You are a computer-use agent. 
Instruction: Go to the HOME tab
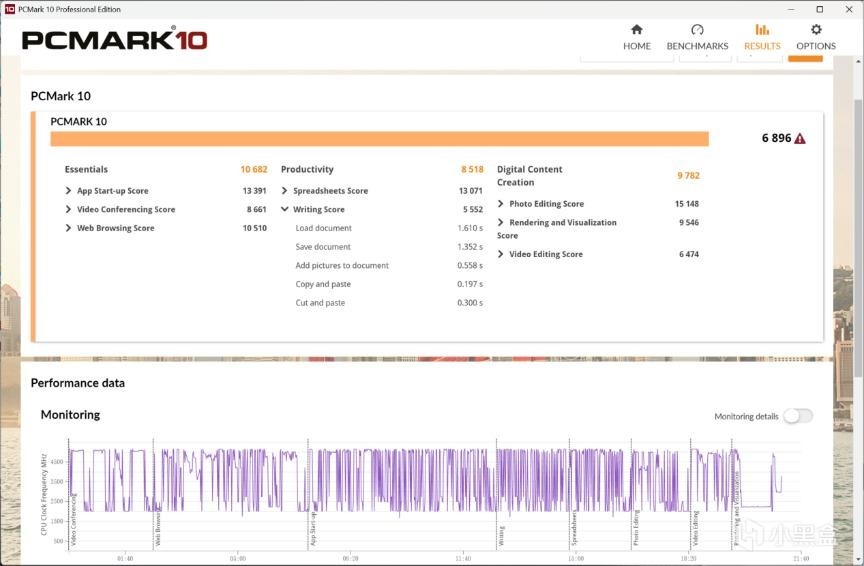click(636, 37)
